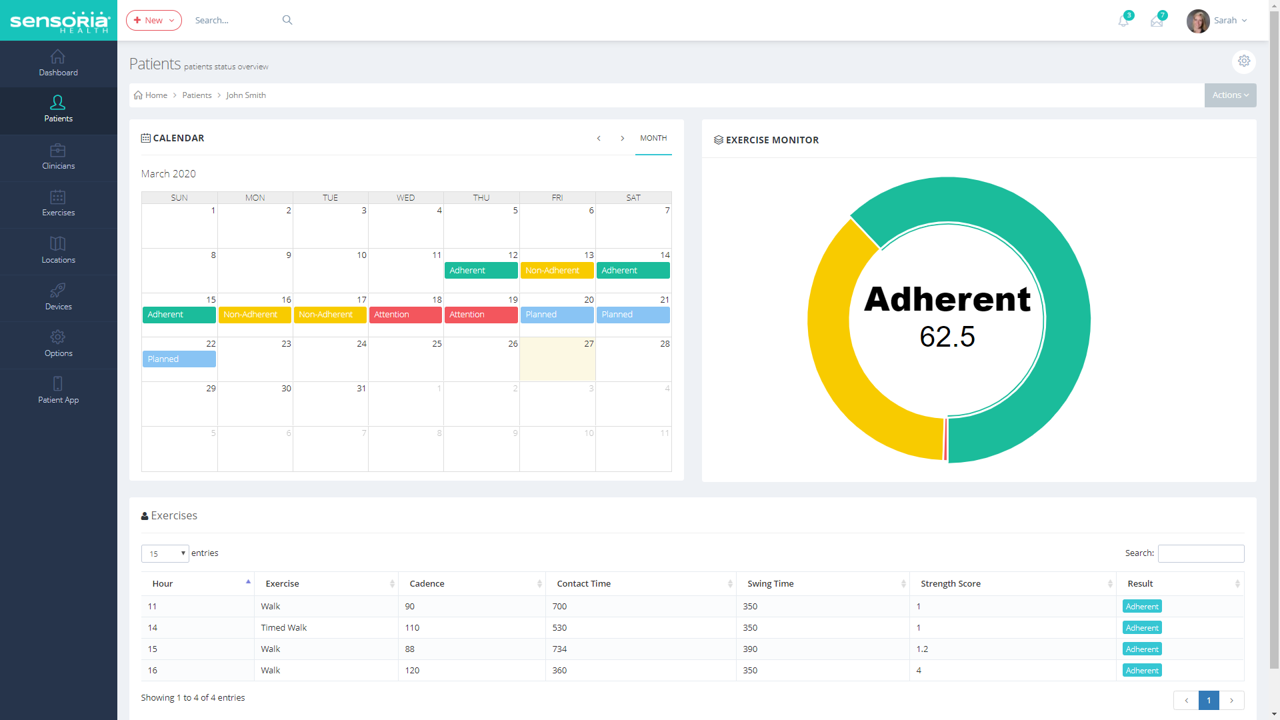Select the Attention event on March 18
The image size is (1280, 720).
[405, 314]
